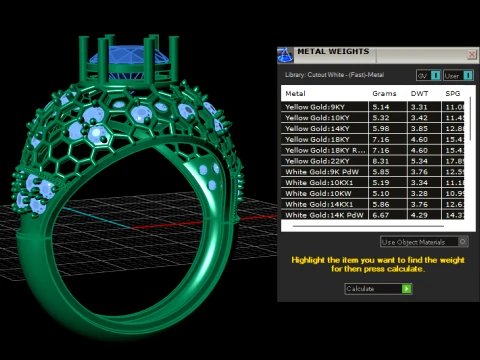Viewport: 480px width, 360px height.
Task: Select the Yellow Gold:22KY row
Action: tap(372, 161)
